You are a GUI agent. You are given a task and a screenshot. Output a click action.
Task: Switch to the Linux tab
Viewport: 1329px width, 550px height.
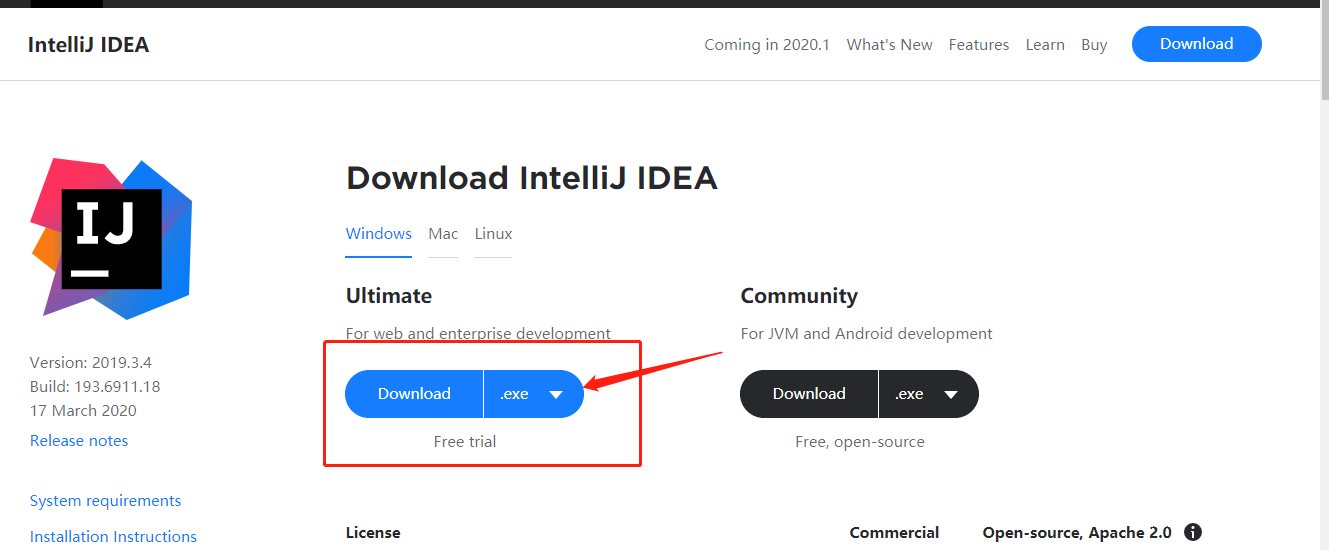point(493,234)
